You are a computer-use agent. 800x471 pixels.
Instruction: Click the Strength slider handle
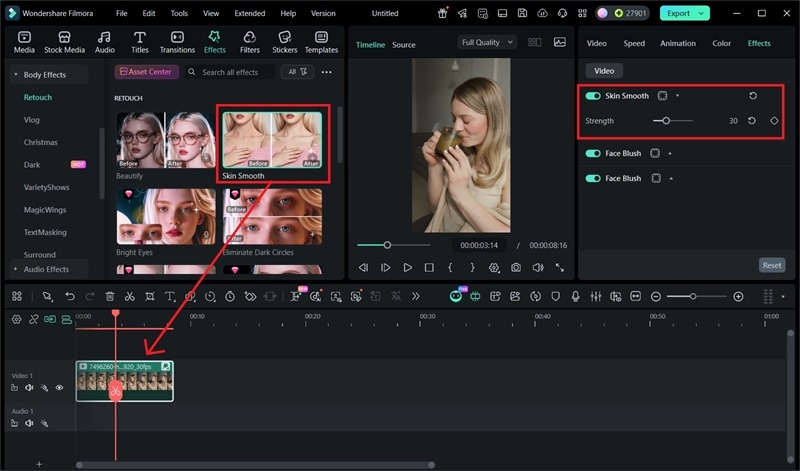[x=666, y=121]
